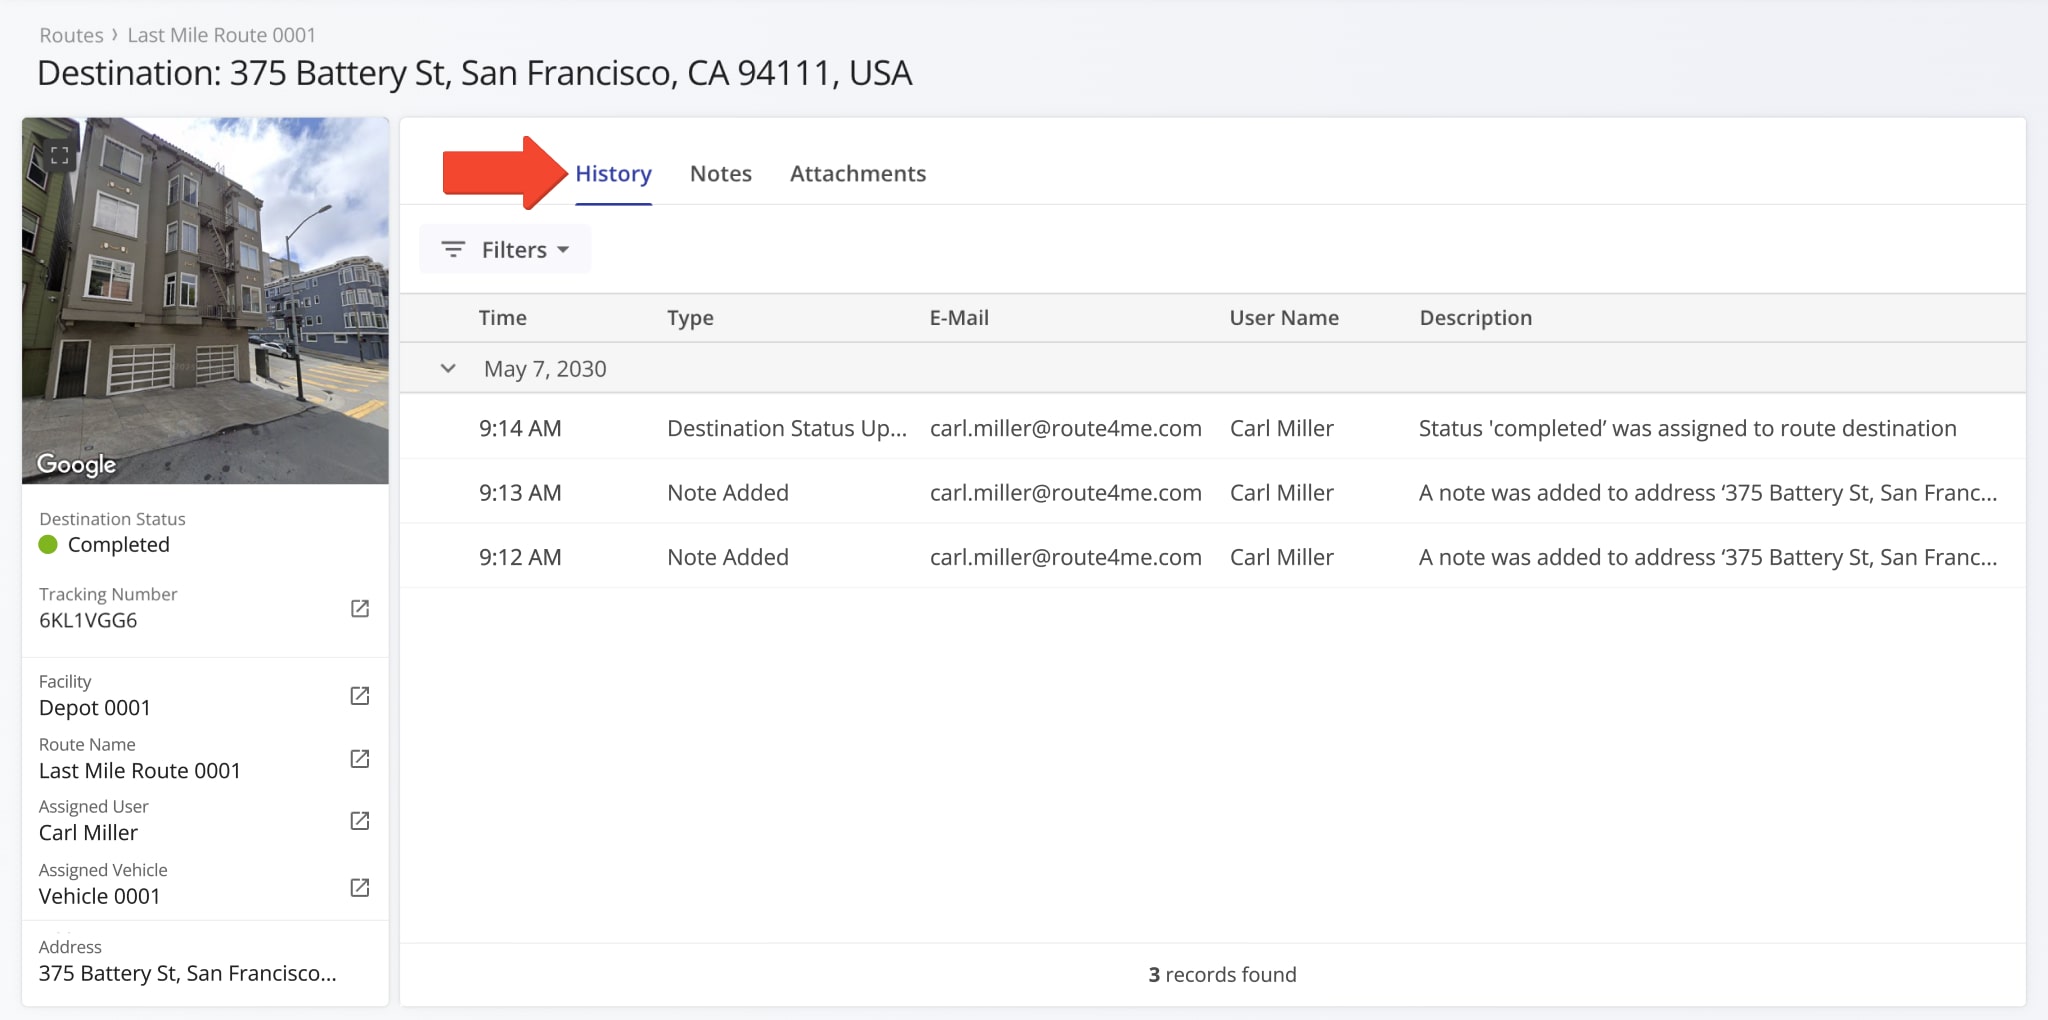Go to Routes in breadcrumb
Viewport: 2048px width, 1020px height.
pyautogui.click(x=71, y=35)
